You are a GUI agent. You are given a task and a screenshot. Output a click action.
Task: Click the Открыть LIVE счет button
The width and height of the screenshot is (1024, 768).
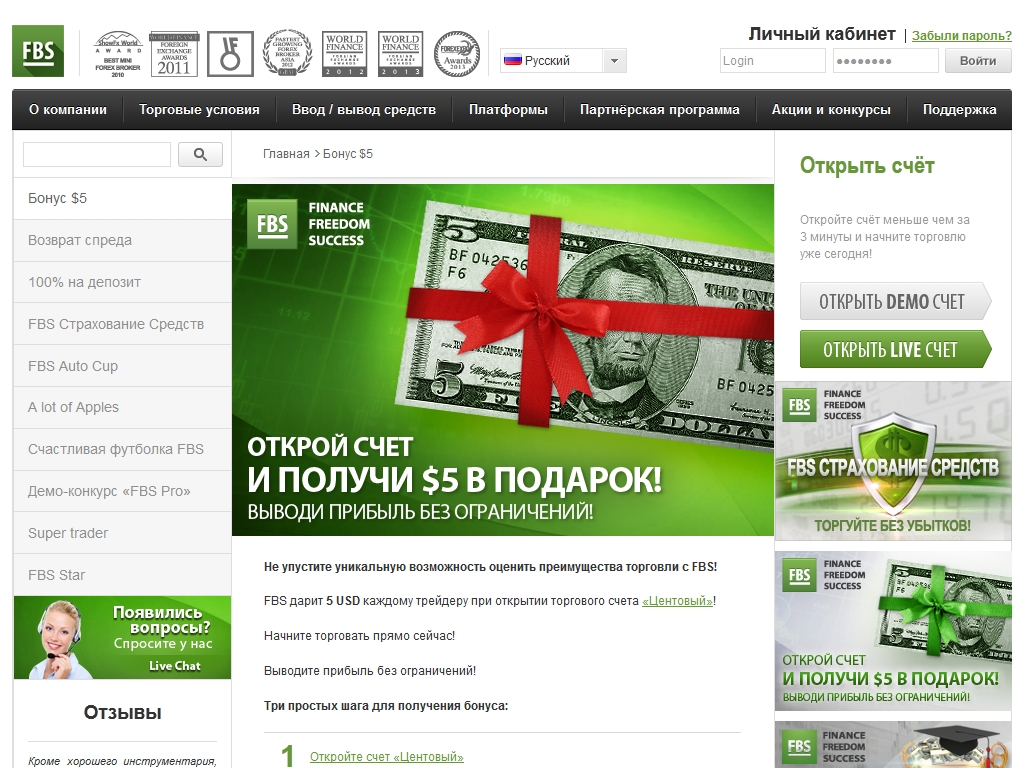point(894,350)
